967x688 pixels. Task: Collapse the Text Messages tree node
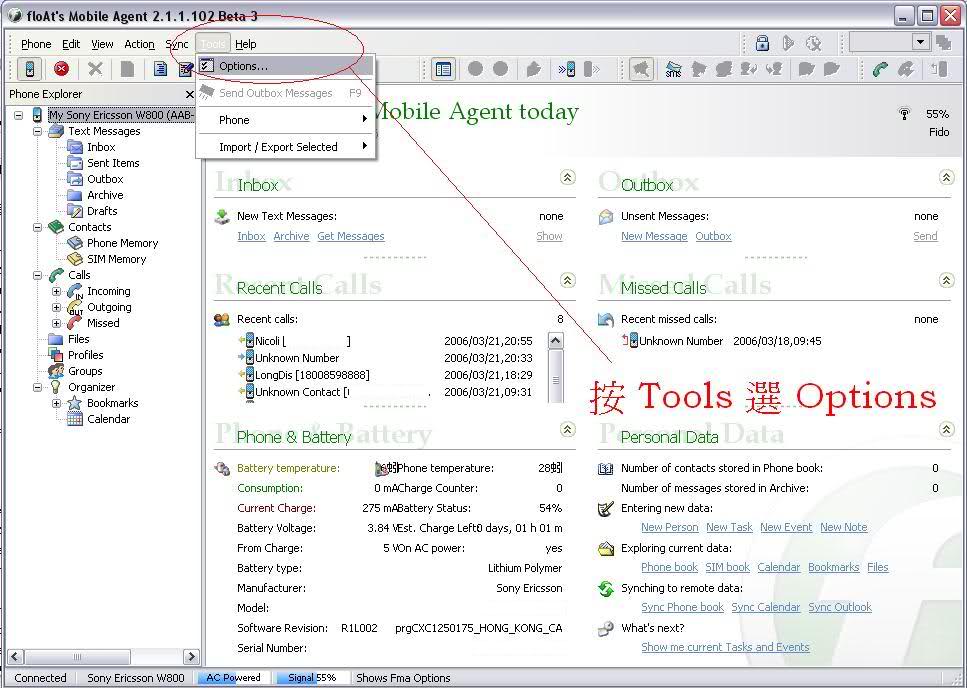point(38,131)
